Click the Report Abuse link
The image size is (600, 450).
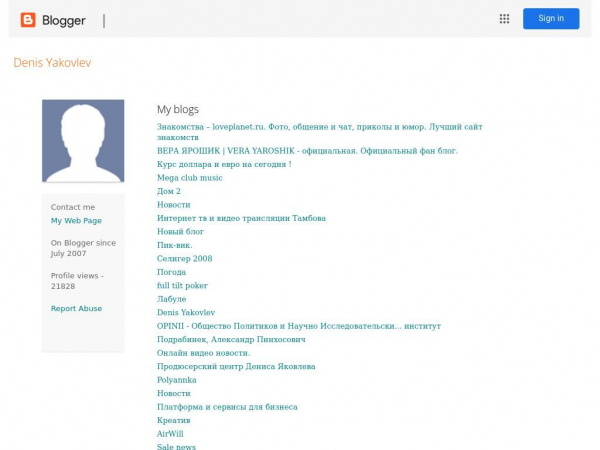(76, 309)
